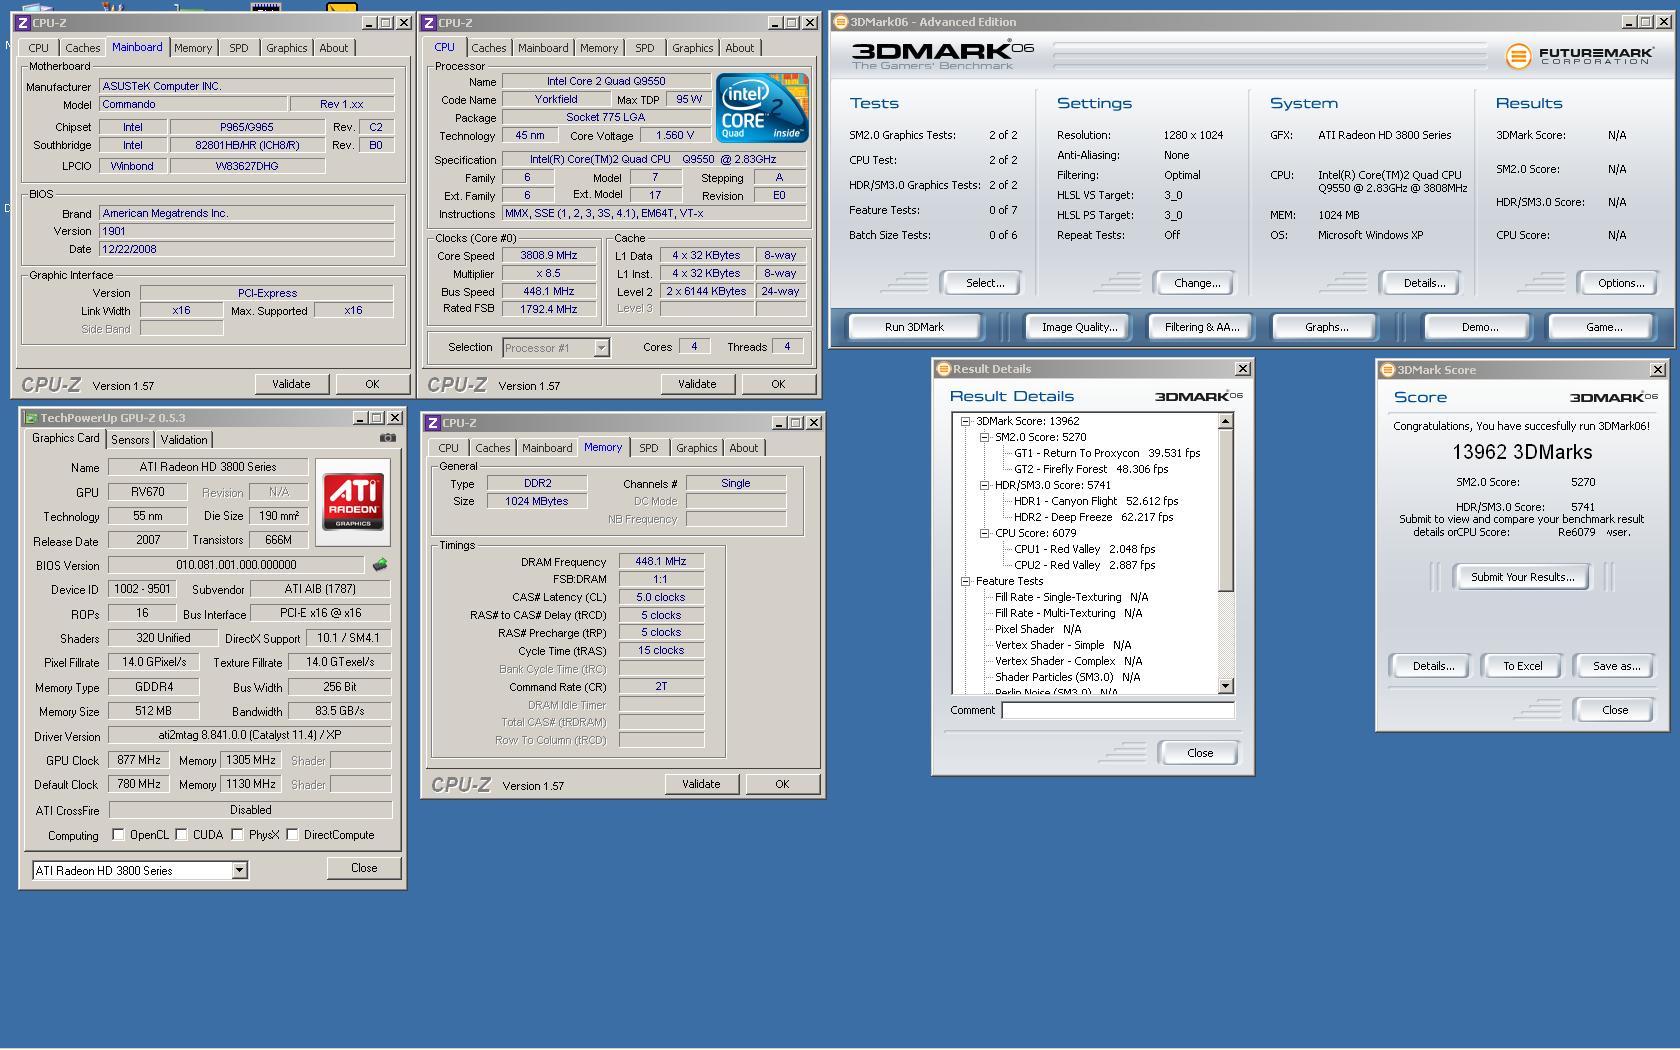The width and height of the screenshot is (1680, 1050).
Task: Click Demo button in 3DMark06
Action: click(1479, 327)
